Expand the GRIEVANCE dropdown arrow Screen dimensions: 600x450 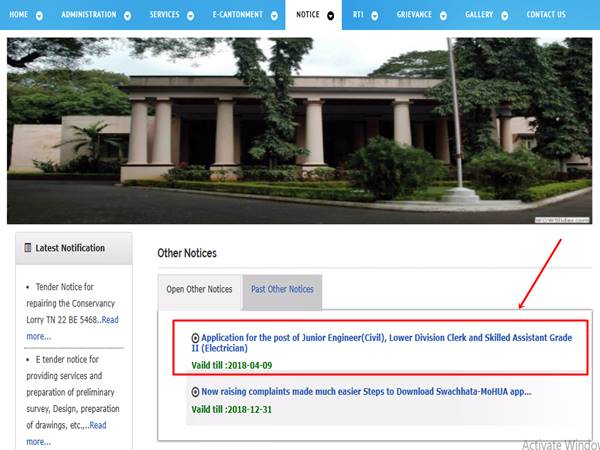(x=443, y=16)
